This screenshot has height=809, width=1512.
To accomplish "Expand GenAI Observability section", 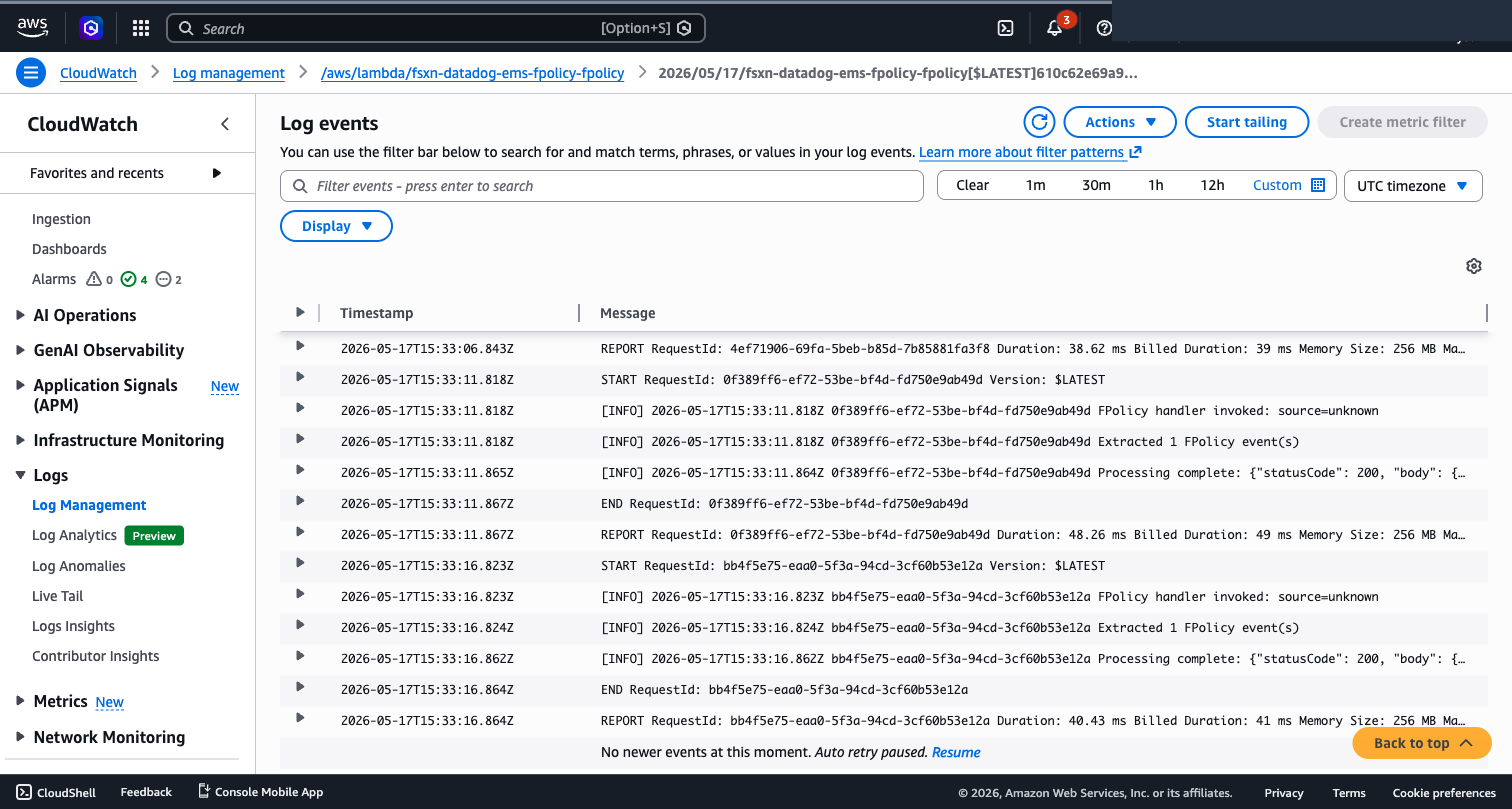I will tap(21, 350).
